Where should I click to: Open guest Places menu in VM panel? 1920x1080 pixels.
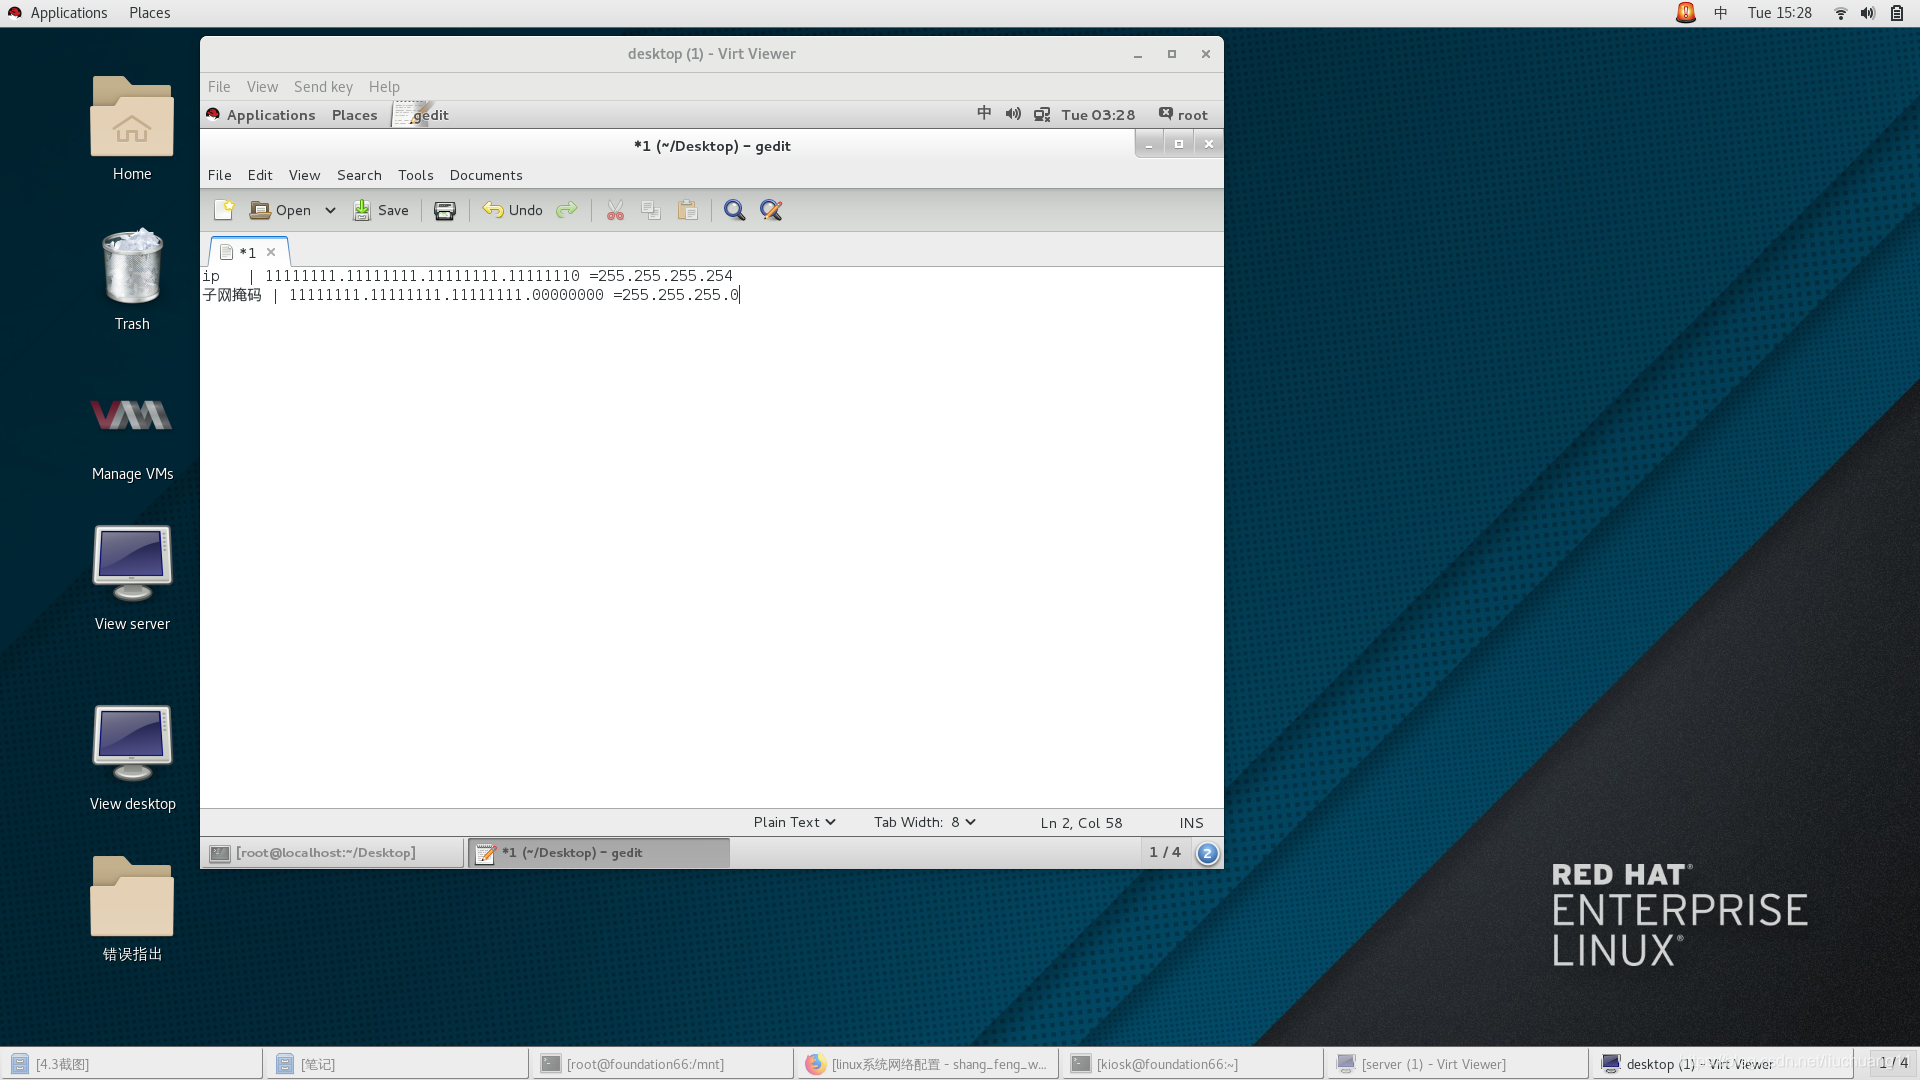(354, 115)
